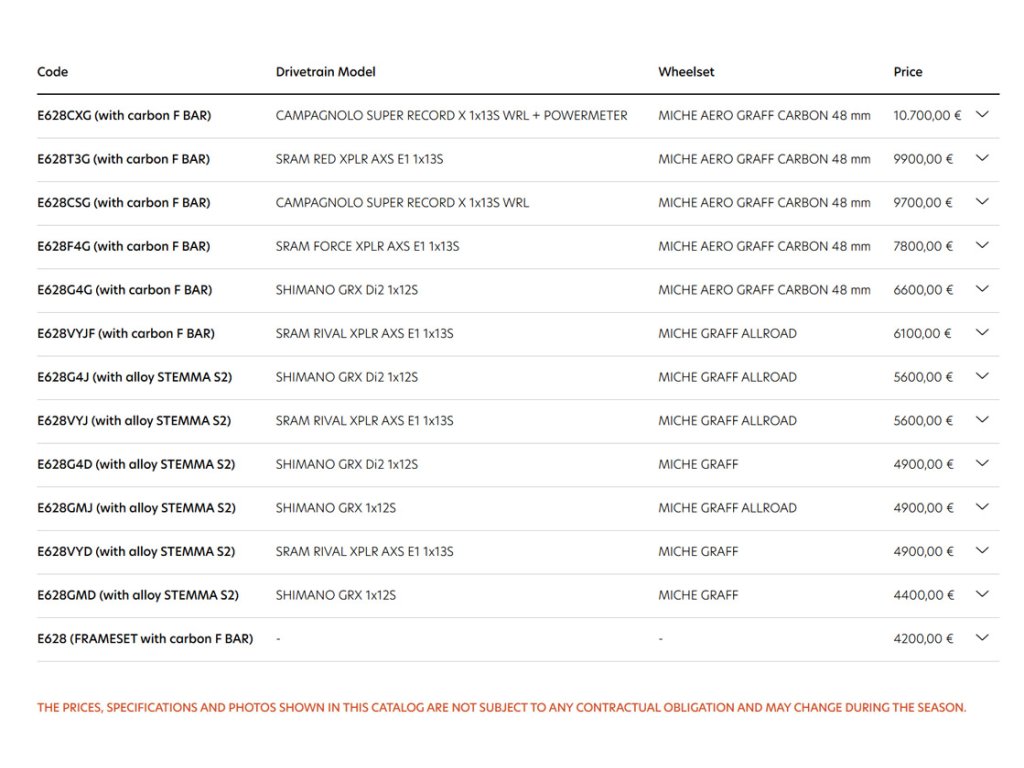Expand the E628VYJ alloy STEMMA row chevron
The image size is (1024, 768).
982,420
